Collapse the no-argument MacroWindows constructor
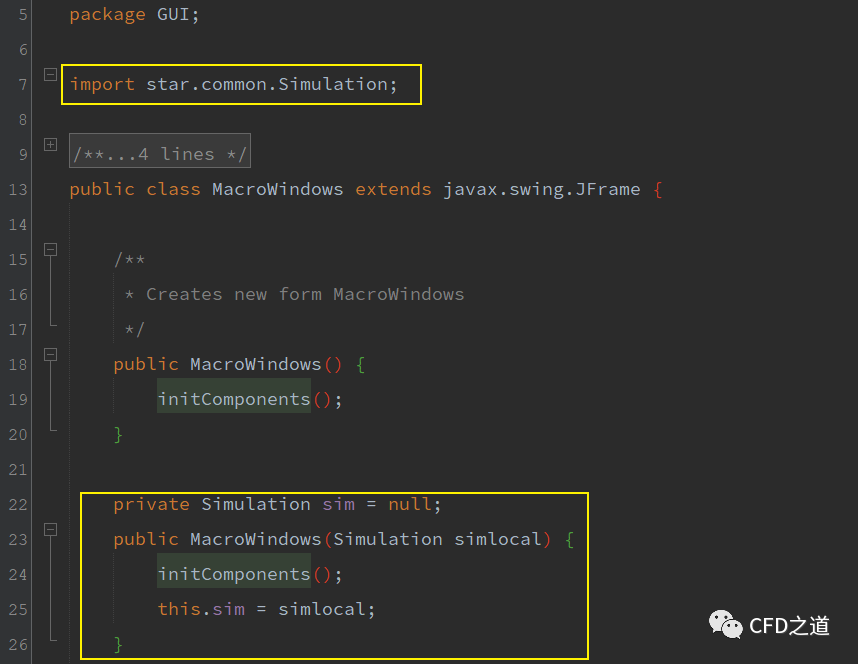The width and height of the screenshot is (858, 664). pos(50,354)
